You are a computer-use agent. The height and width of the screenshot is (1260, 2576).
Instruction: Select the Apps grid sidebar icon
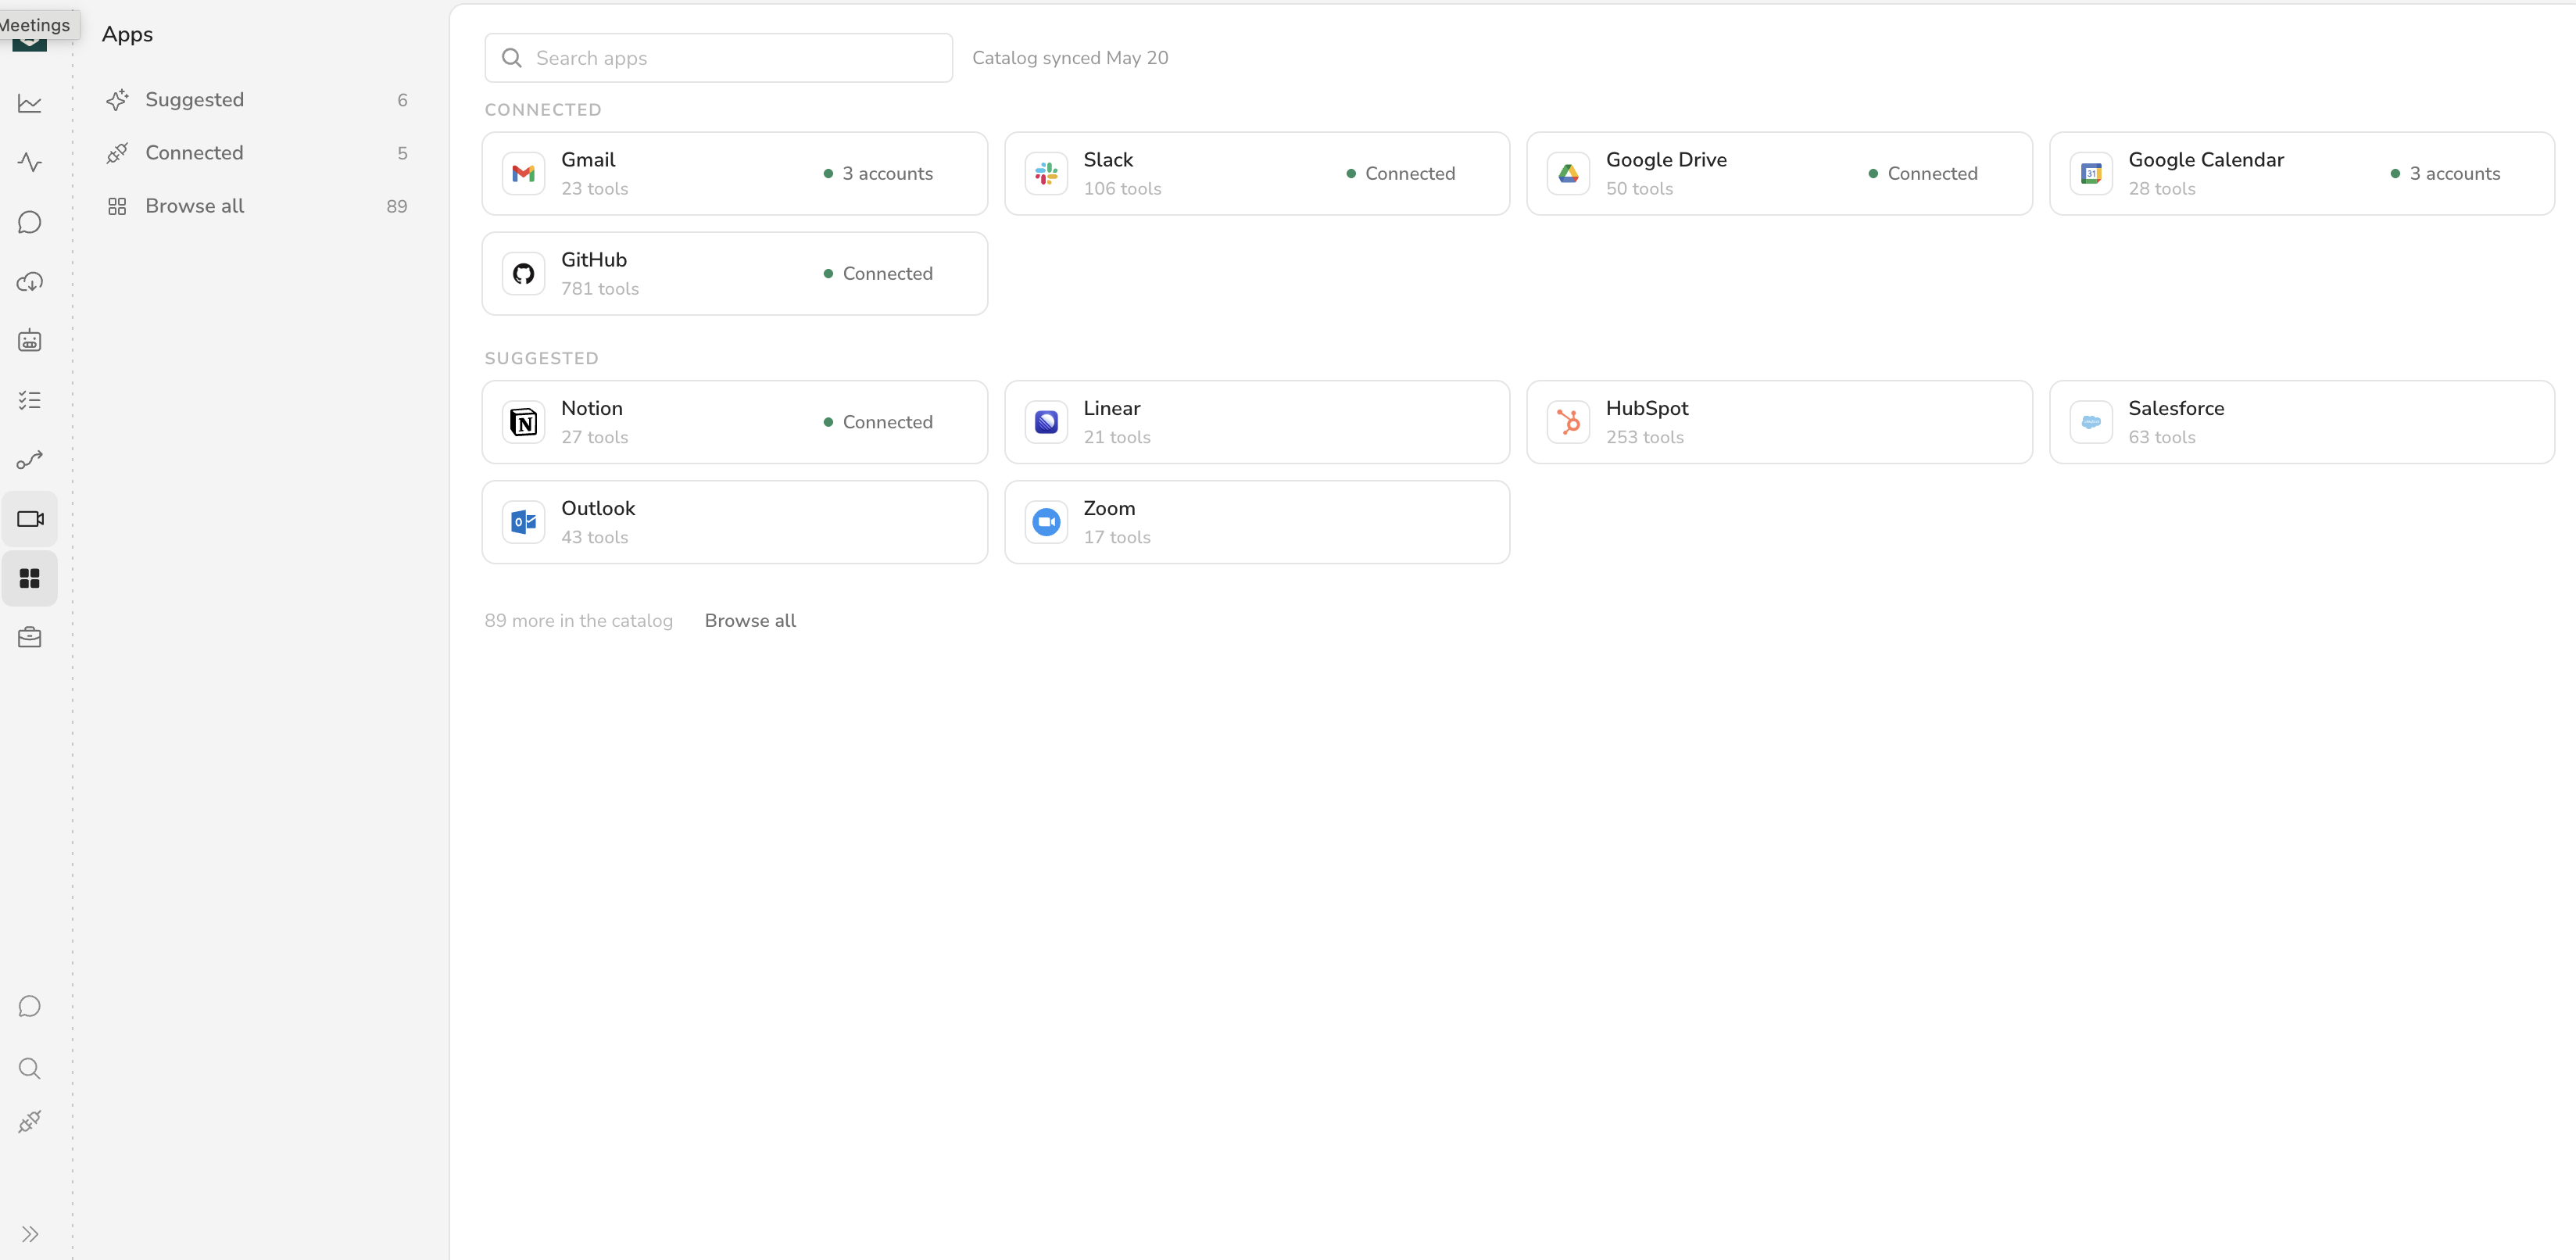pyautogui.click(x=30, y=578)
